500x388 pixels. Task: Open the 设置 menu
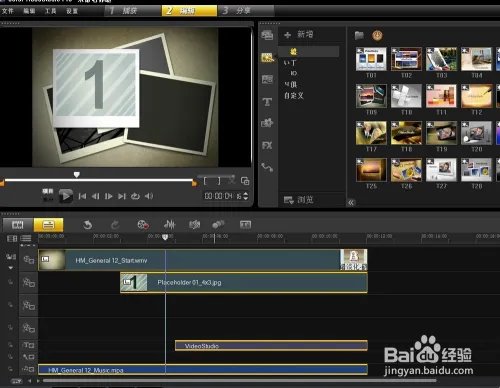point(72,11)
